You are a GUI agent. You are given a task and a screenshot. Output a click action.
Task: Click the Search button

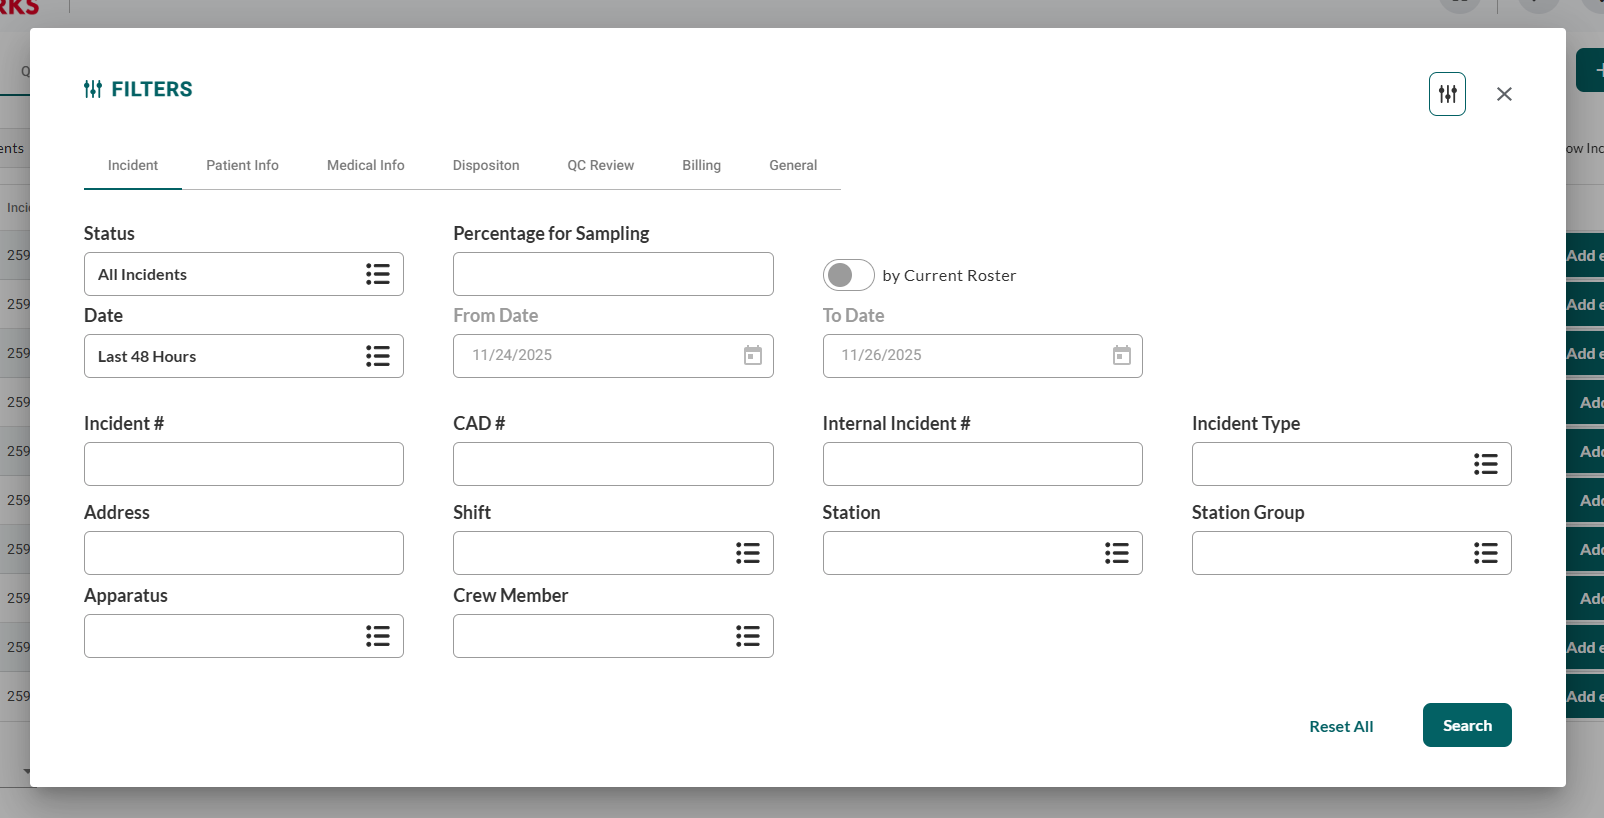(x=1466, y=726)
